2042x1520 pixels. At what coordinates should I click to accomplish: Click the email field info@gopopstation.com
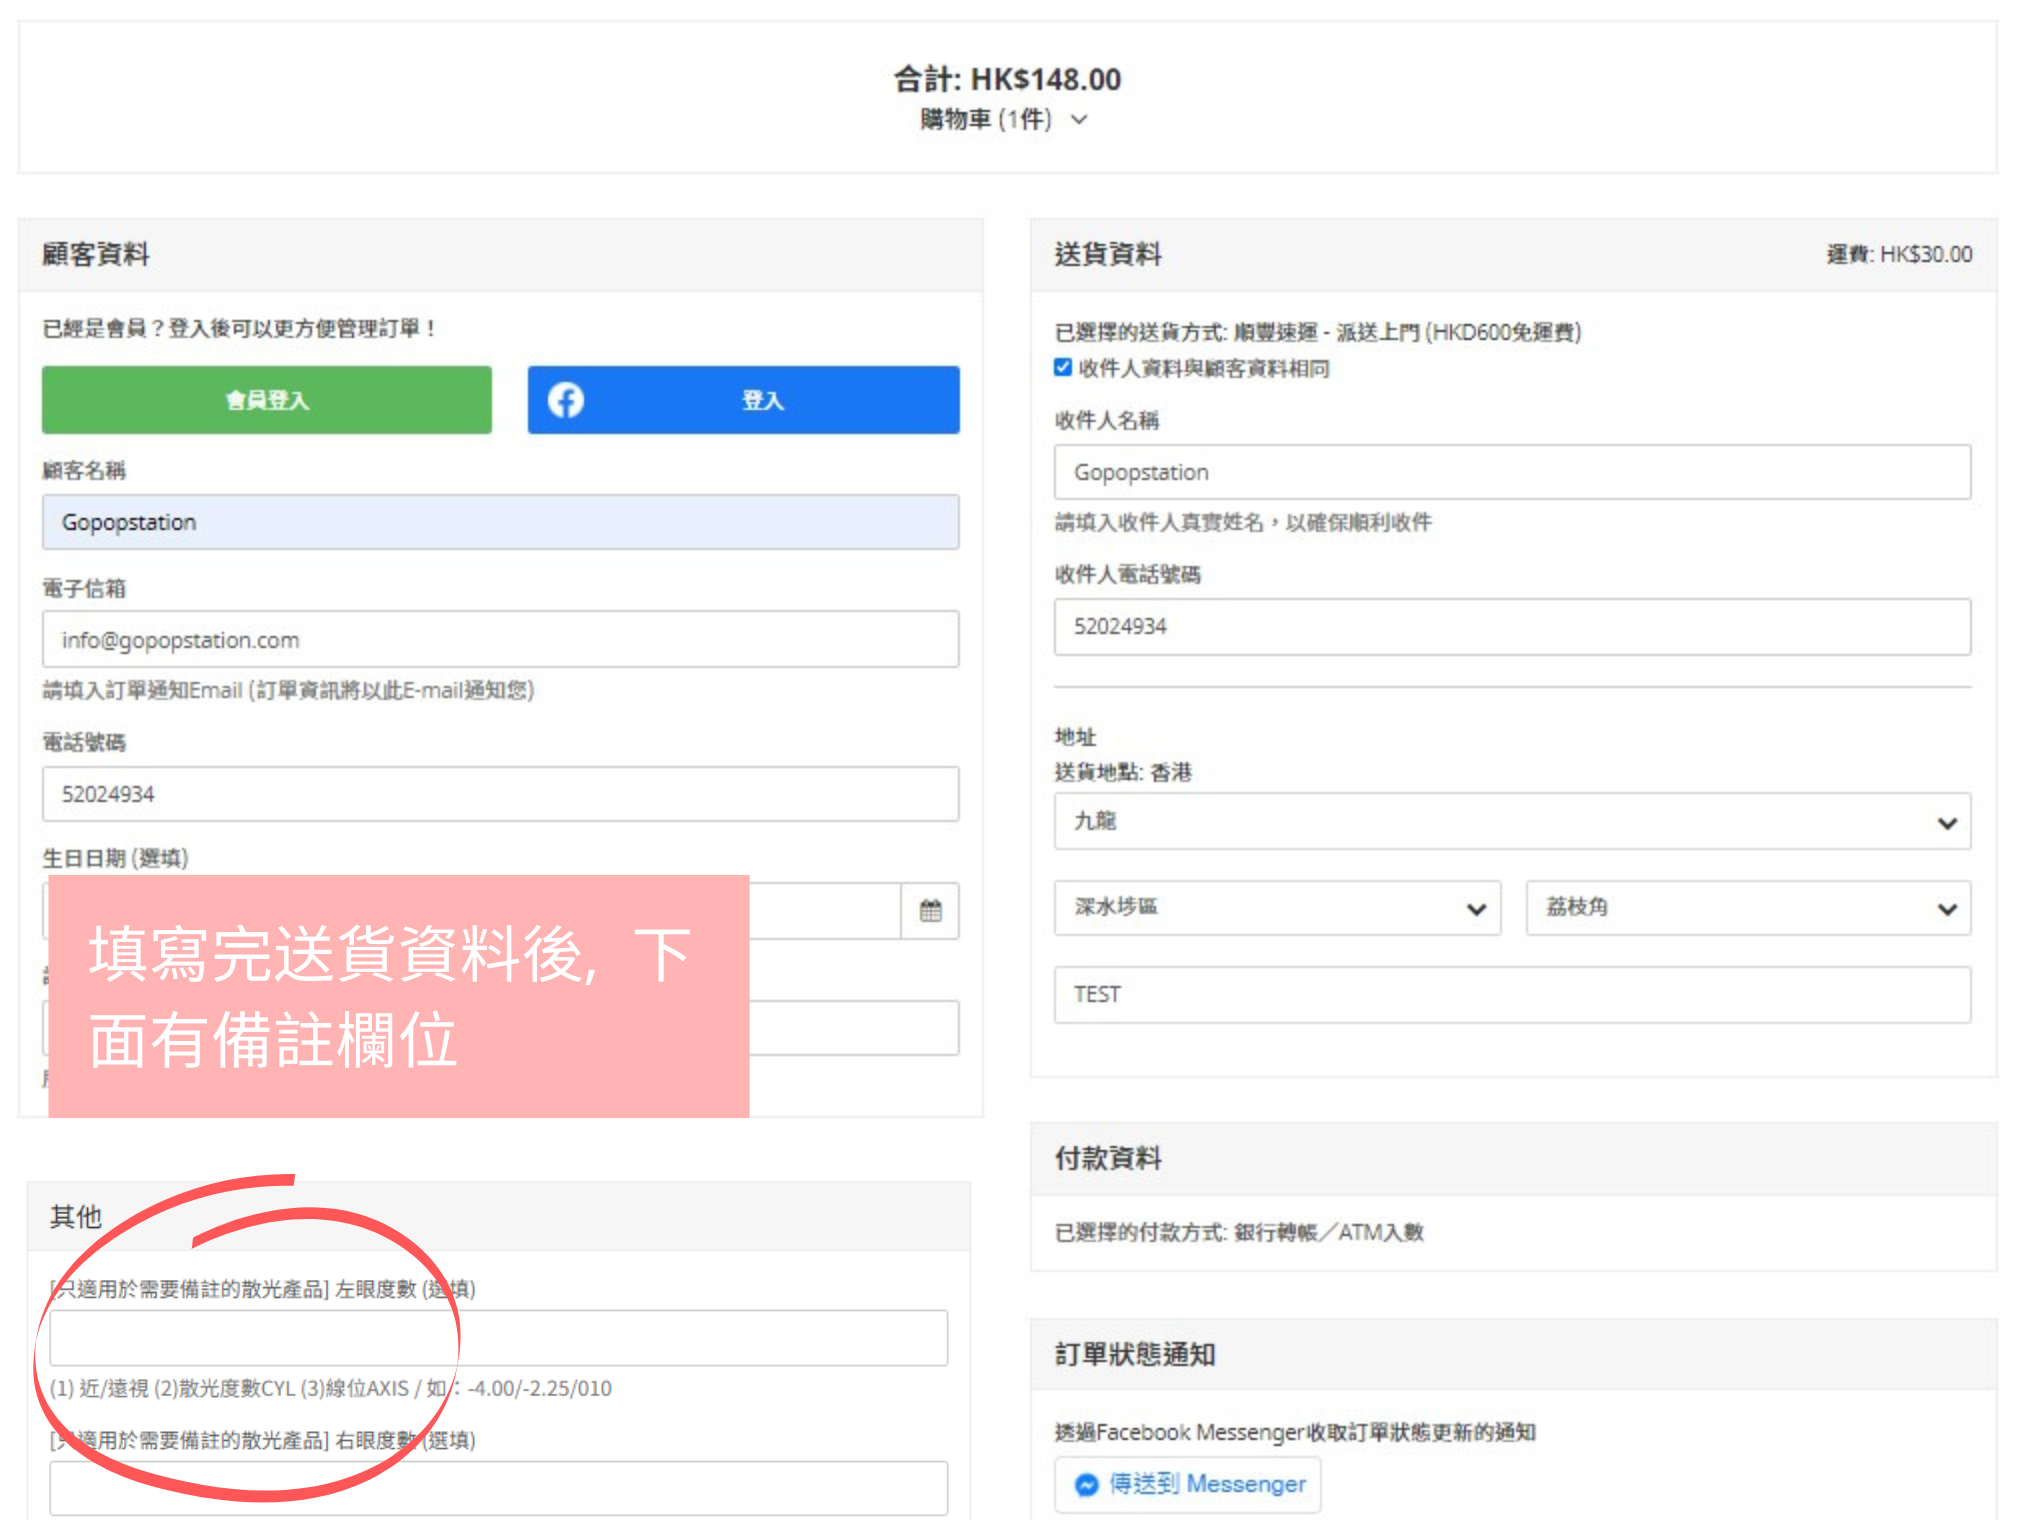pos(500,640)
